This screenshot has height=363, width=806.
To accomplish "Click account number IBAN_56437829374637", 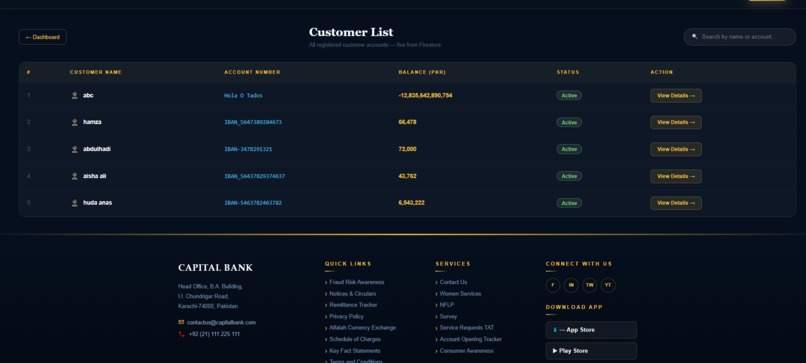I will pyautogui.click(x=254, y=176).
